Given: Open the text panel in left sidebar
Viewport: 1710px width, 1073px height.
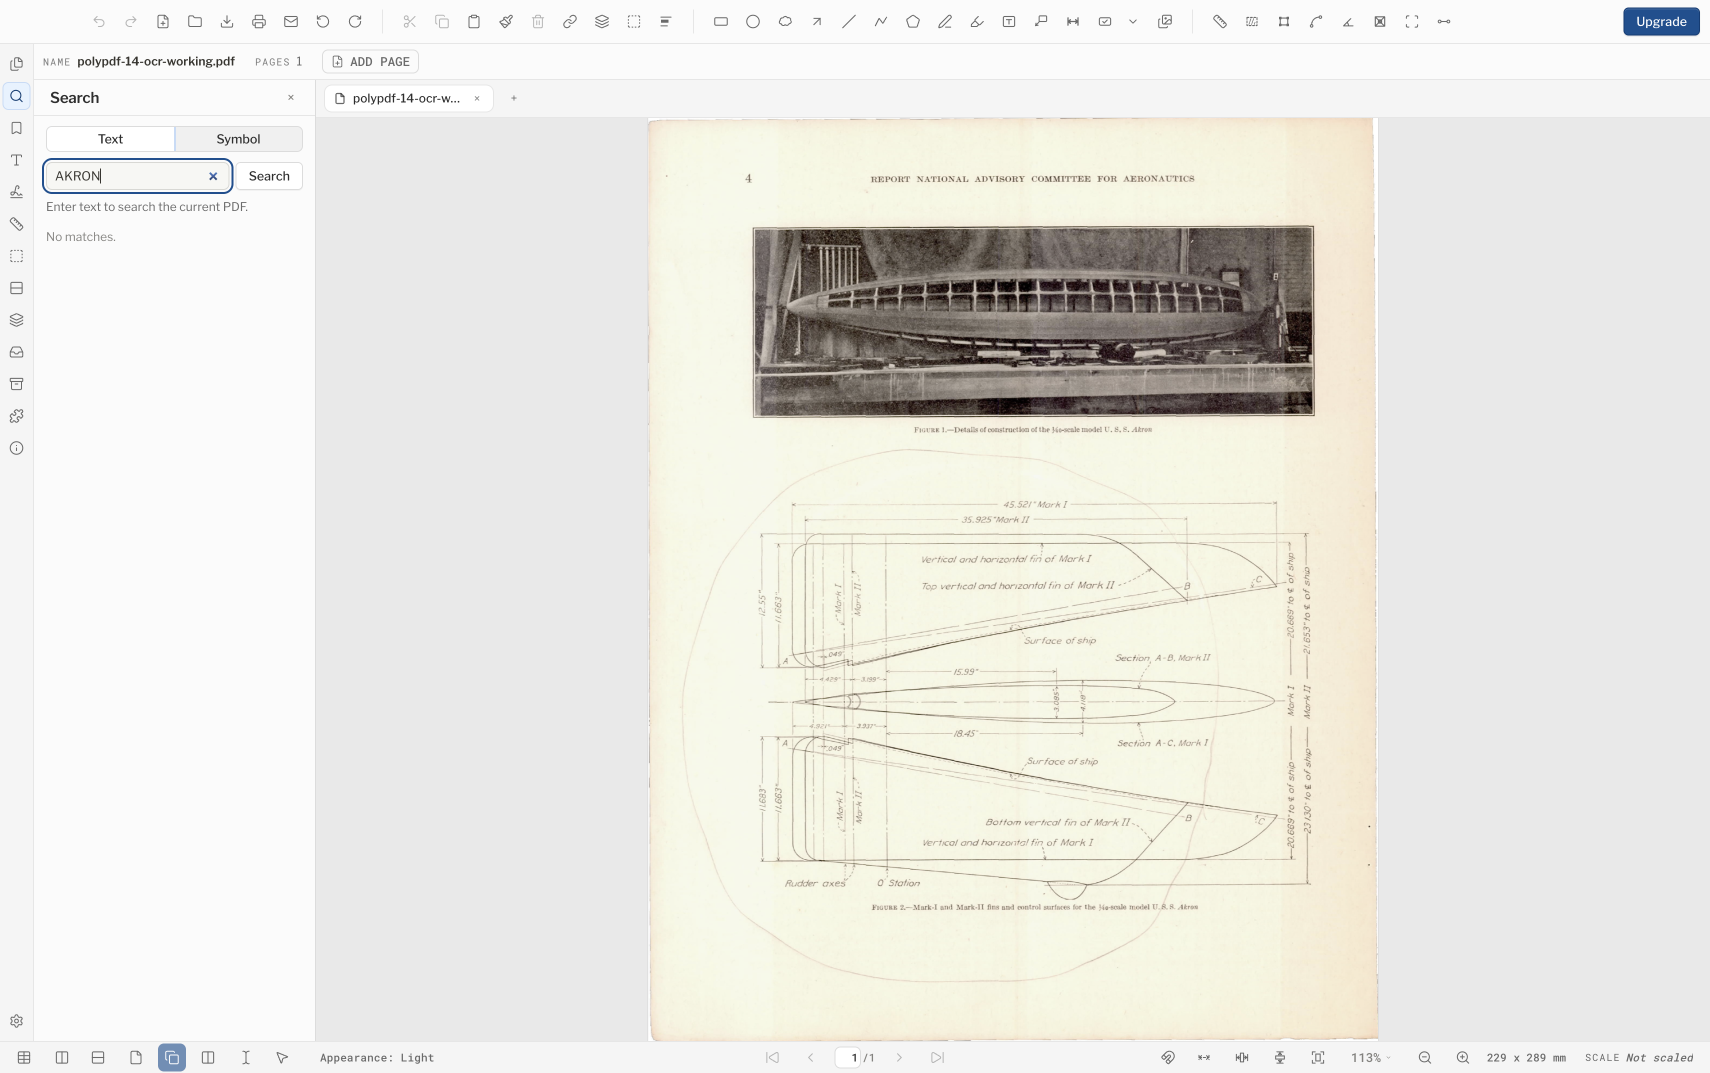Looking at the screenshot, I should point(17,160).
